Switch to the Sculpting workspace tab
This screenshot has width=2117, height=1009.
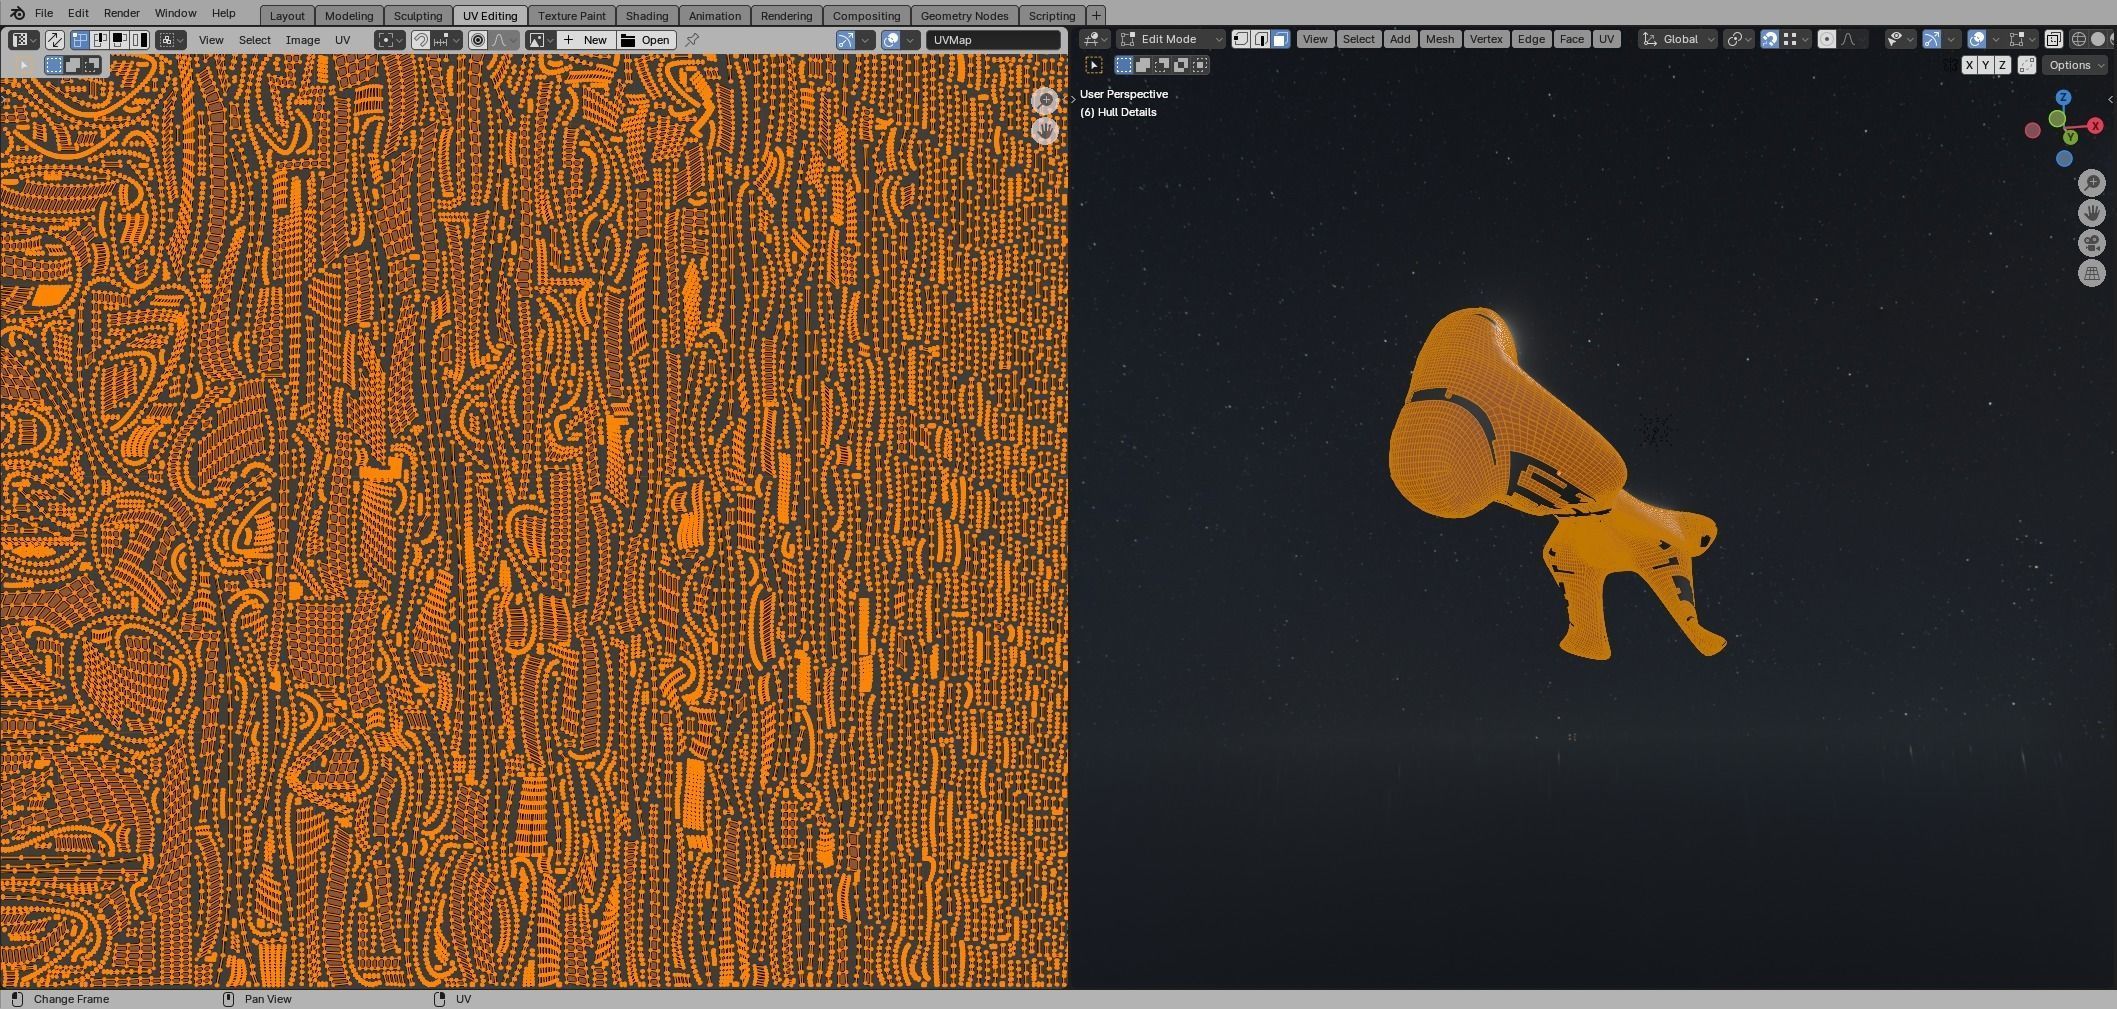[418, 15]
